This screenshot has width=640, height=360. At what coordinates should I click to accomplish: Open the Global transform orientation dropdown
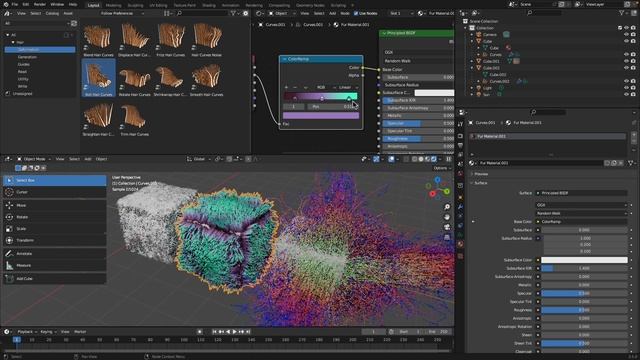tap(199, 159)
